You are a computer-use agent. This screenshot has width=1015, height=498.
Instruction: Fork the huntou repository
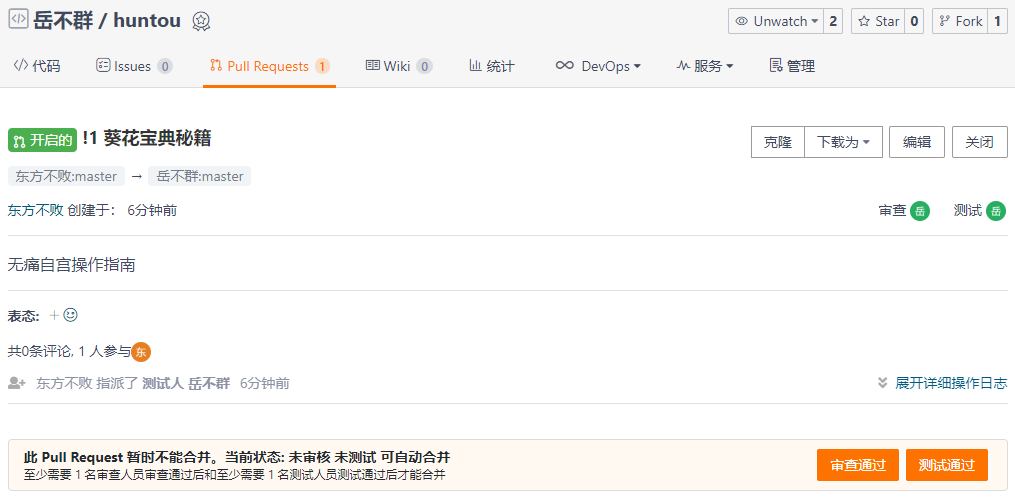tap(960, 21)
